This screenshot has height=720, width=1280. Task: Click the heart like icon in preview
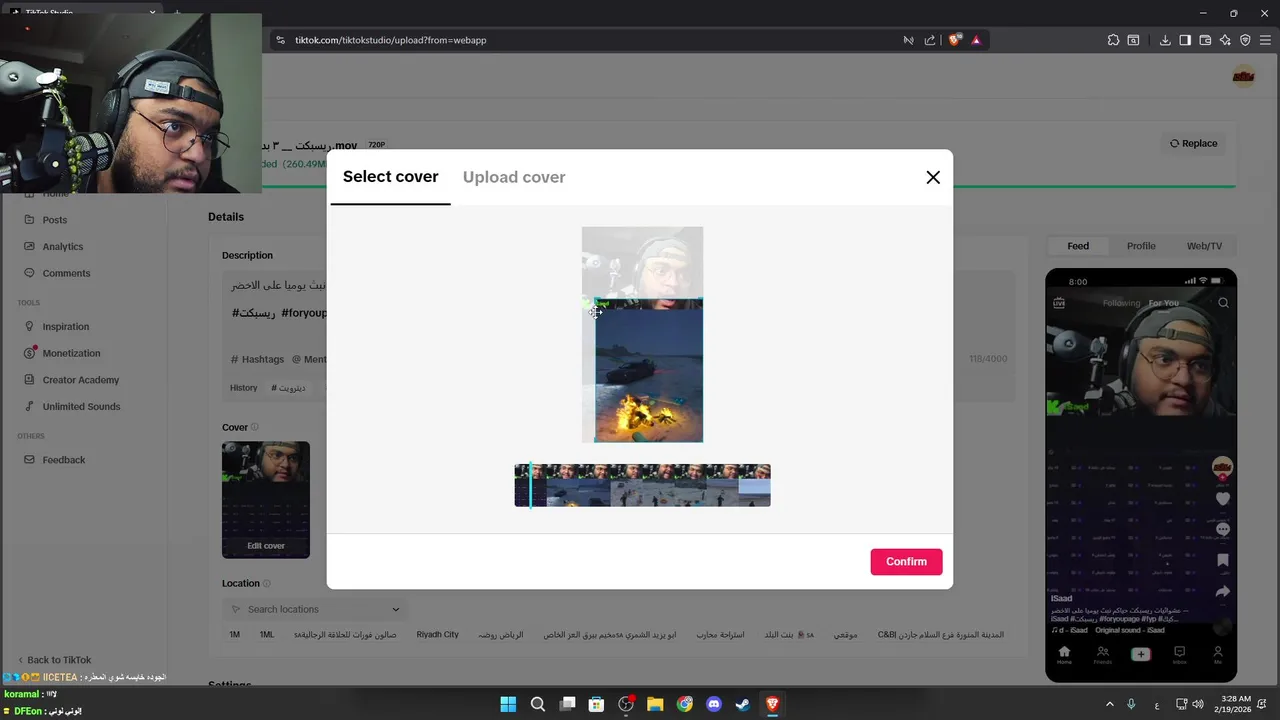(1222, 498)
